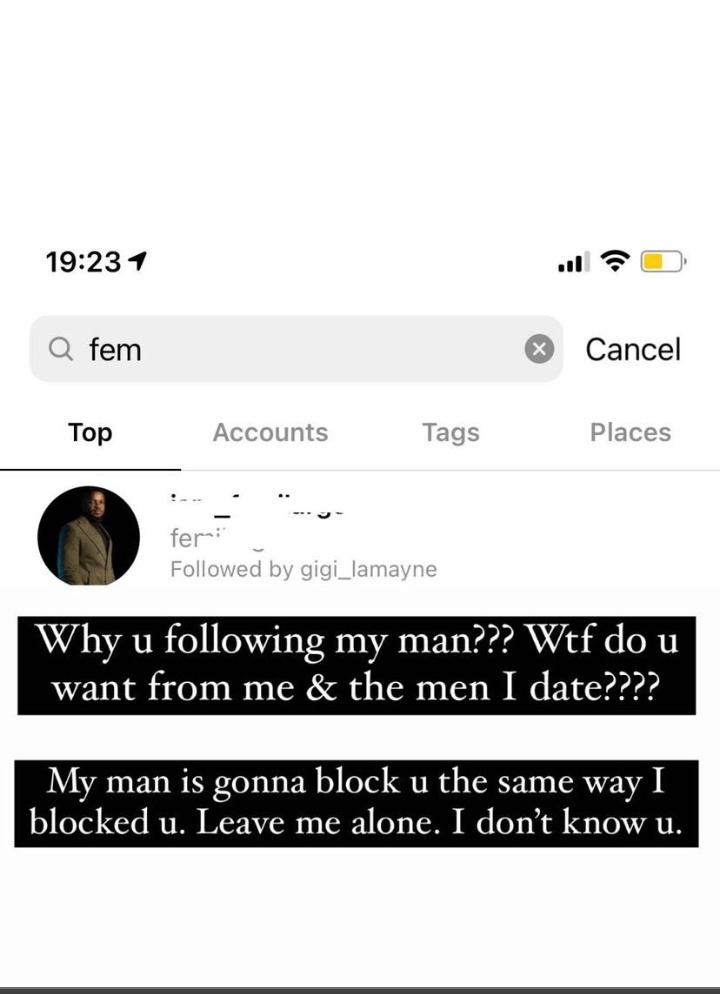Tap the 19:23 clock in status bar
720x994 pixels.
coord(83,261)
